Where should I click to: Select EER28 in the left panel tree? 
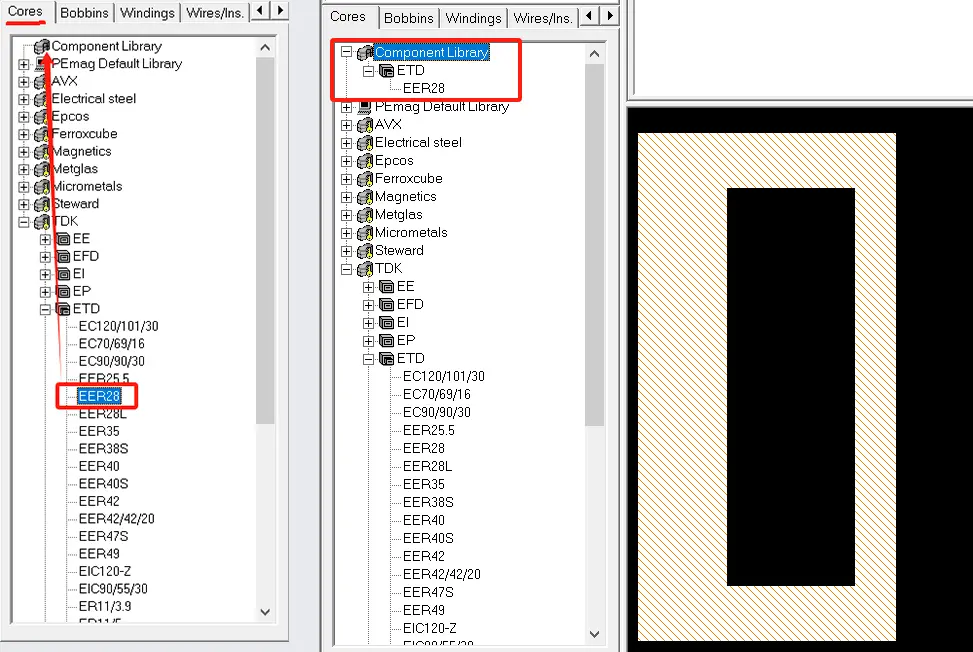(99, 396)
